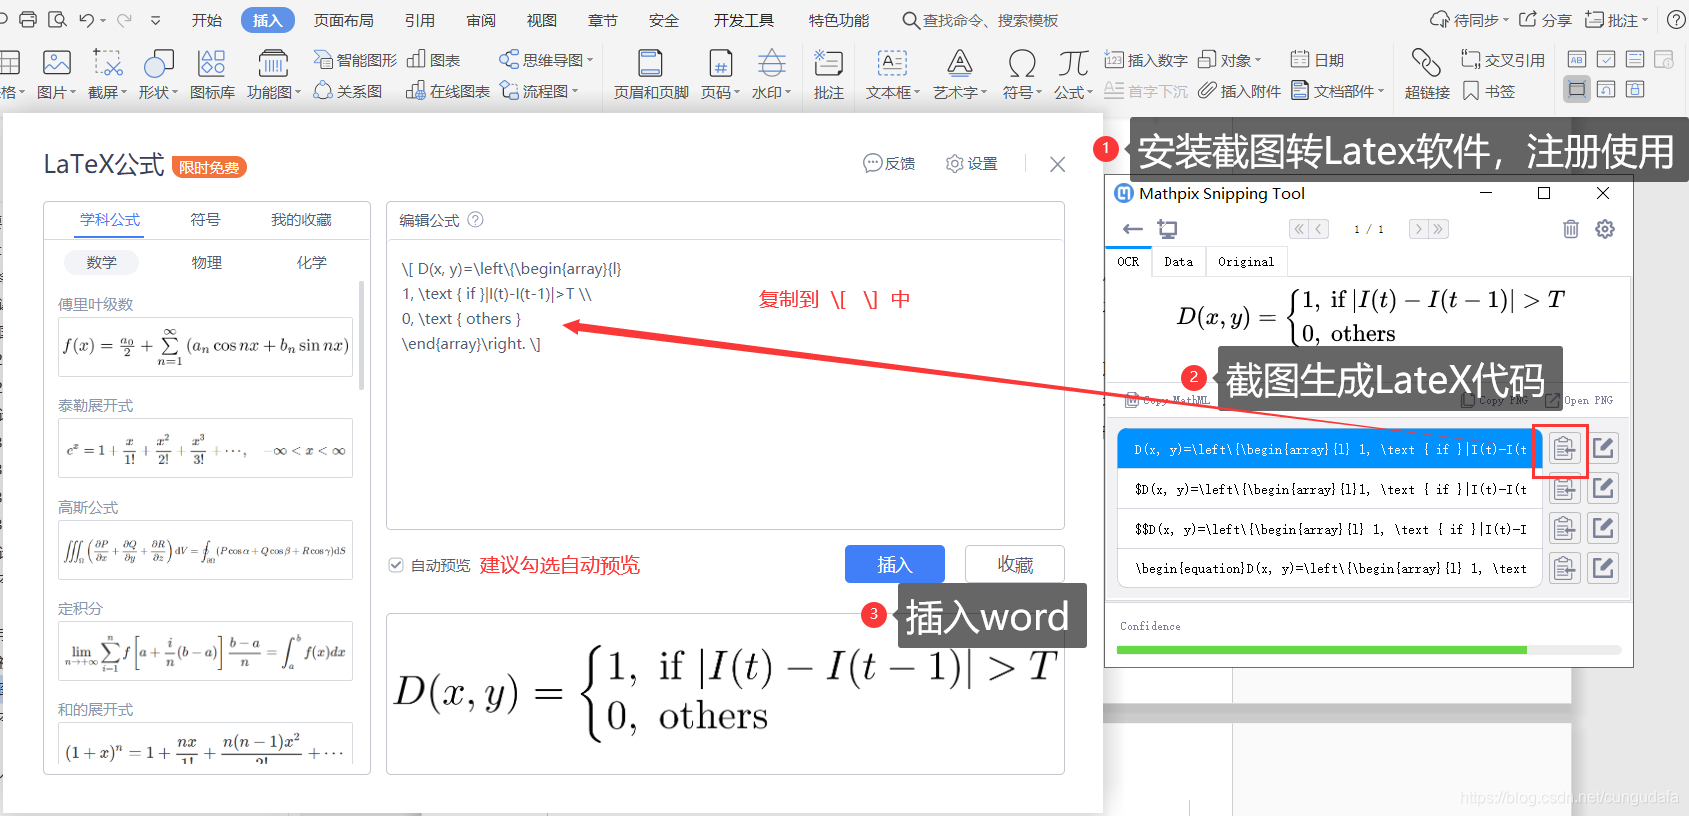Image resolution: width=1689 pixels, height=816 pixels.
Task: Click the 反馈 feedback icon in LaTeX dialog
Action: (x=872, y=163)
